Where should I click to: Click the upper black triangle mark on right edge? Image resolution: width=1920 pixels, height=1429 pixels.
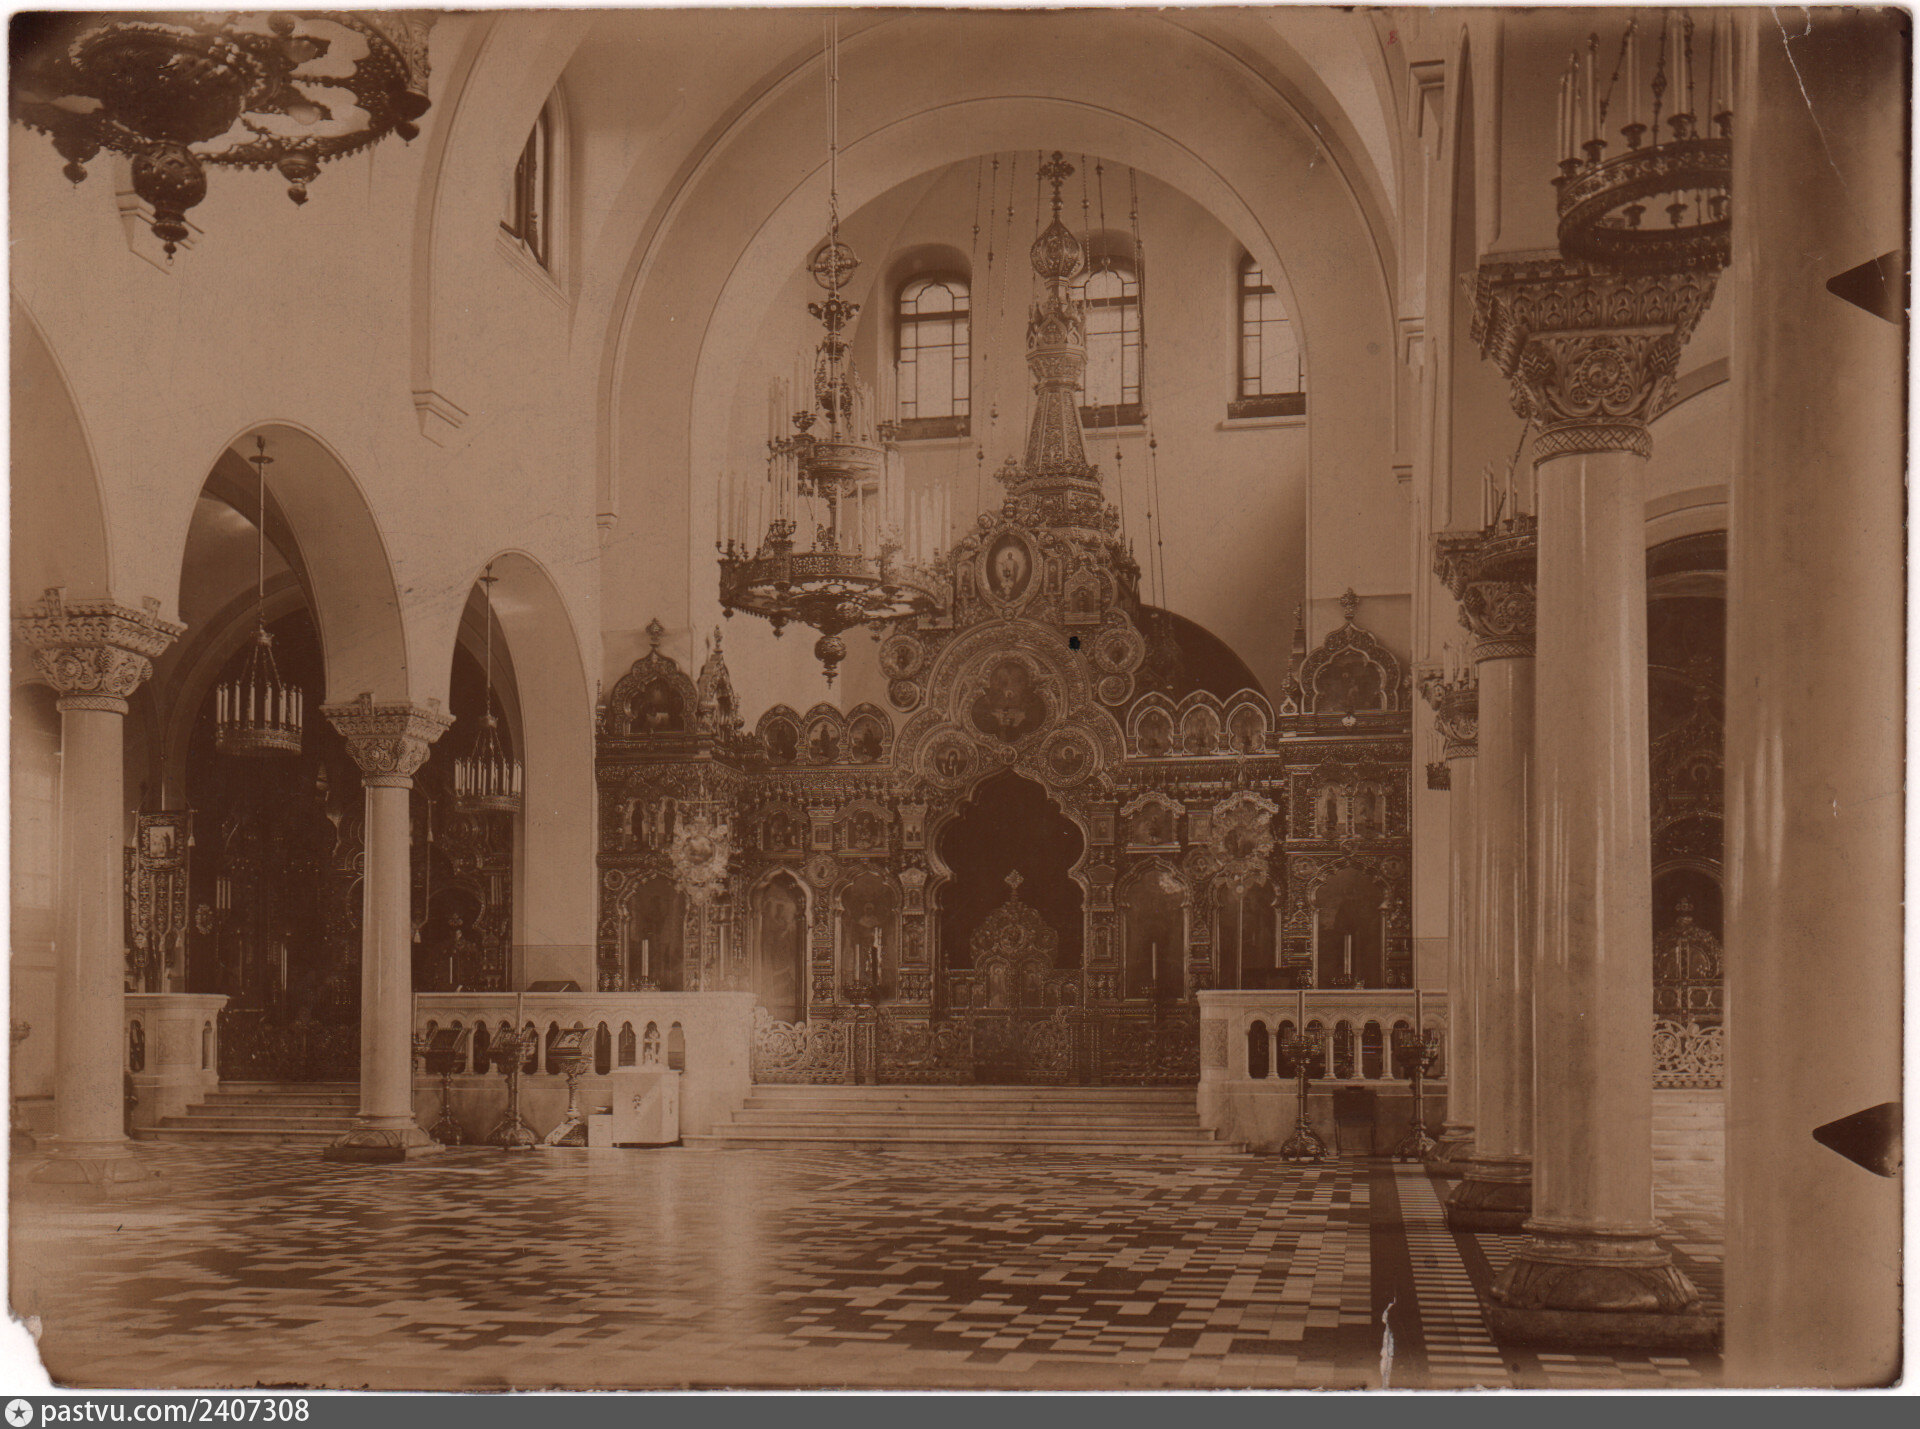pyautogui.click(x=1866, y=287)
